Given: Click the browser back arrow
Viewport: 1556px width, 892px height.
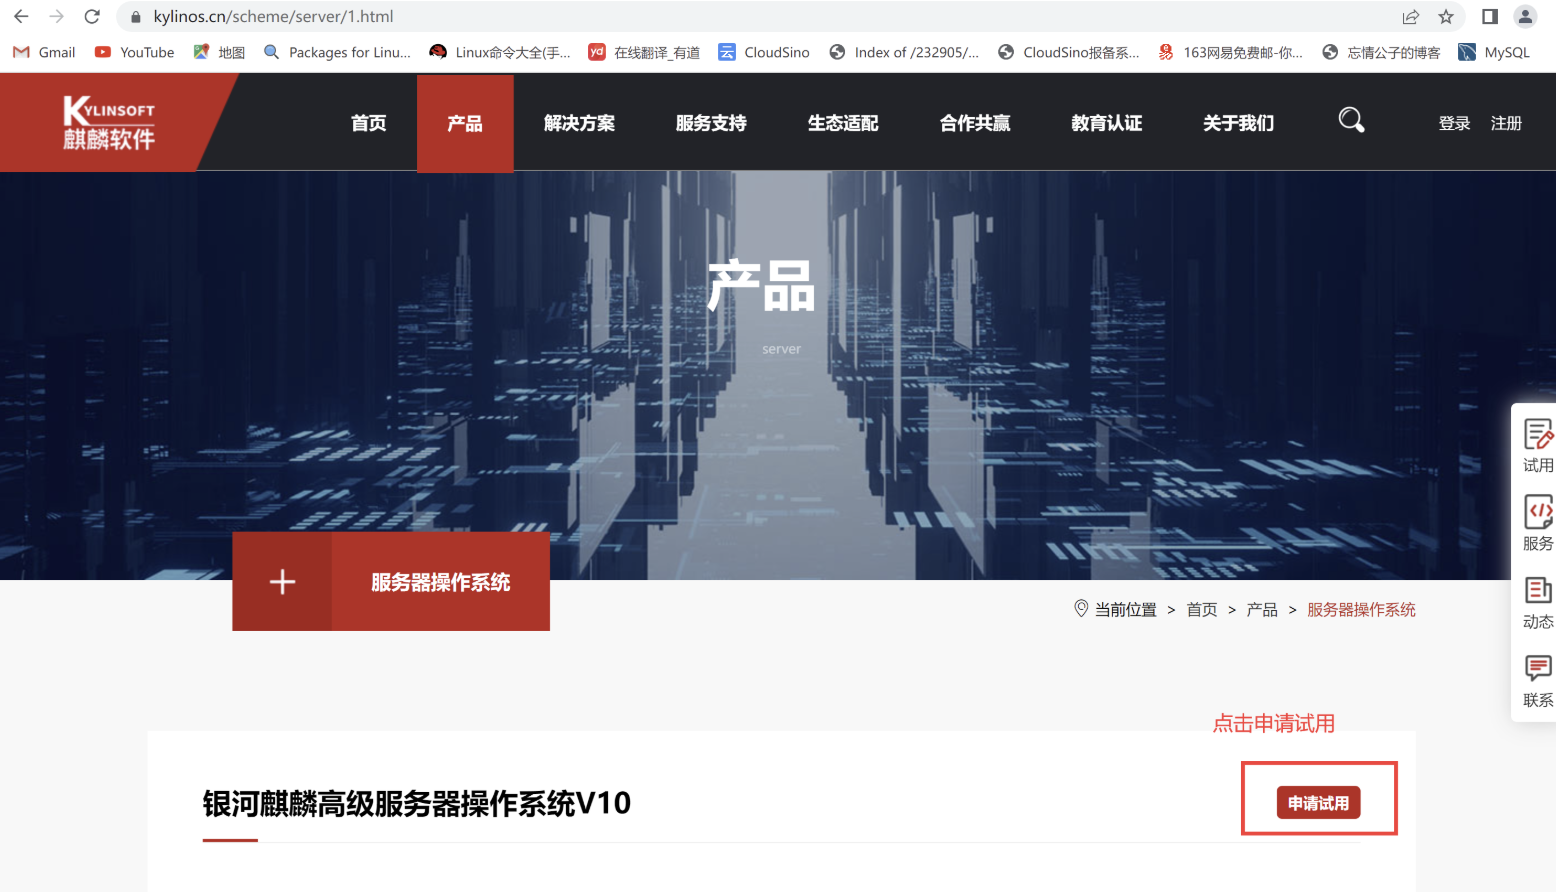Looking at the screenshot, I should pyautogui.click(x=21, y=16).
